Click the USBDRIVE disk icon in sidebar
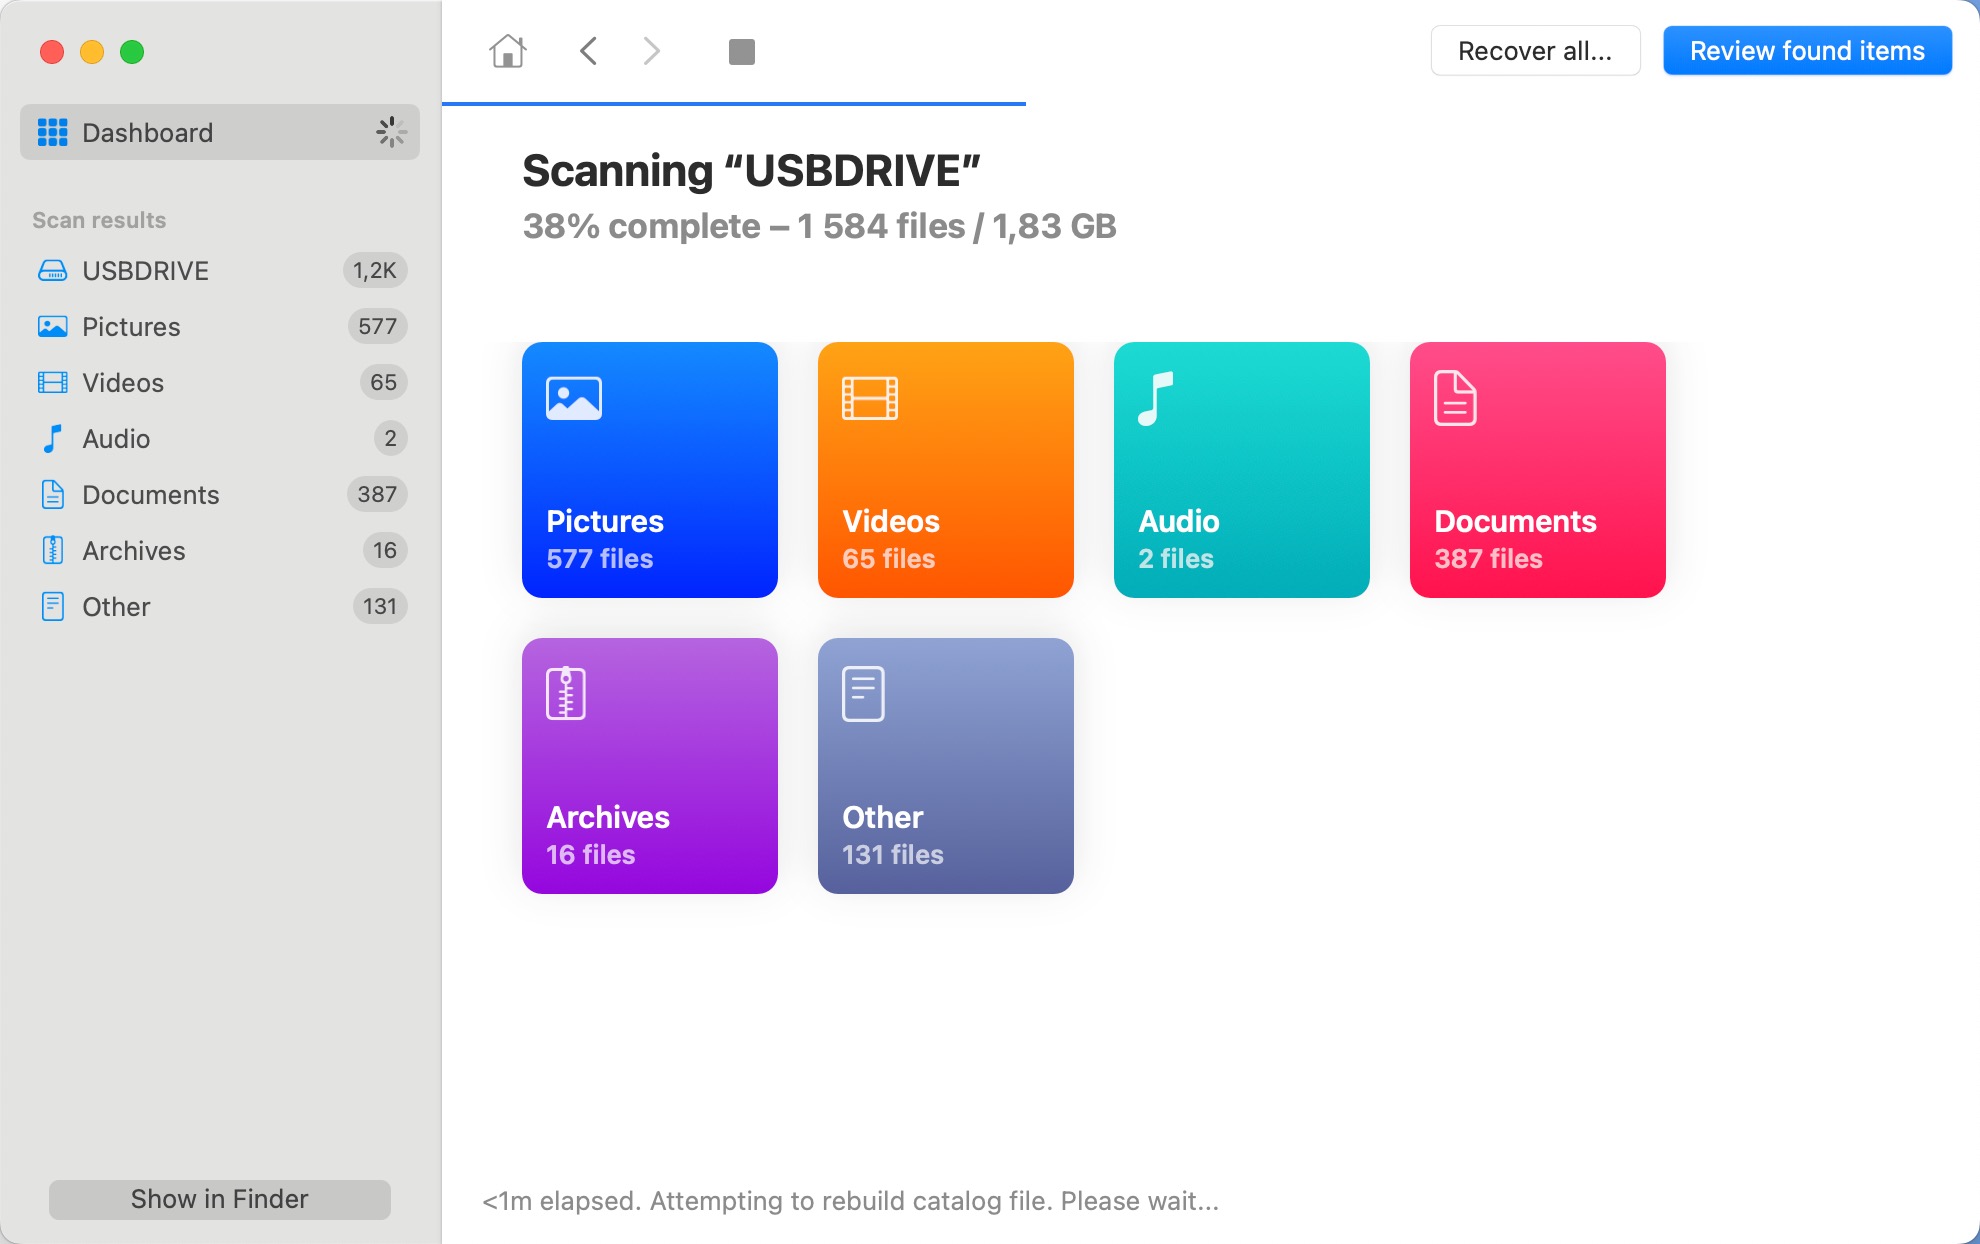Image resolution: width=1980 pixels, height=1244 pixels. pyautogui.click(x=52, y=271)
